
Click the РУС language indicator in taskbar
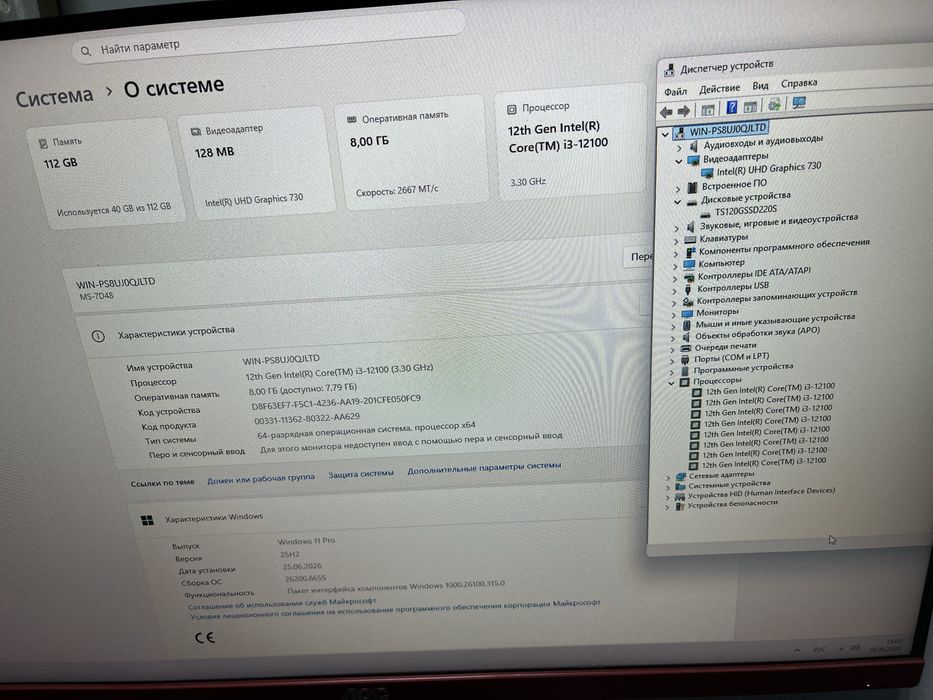(x=819, y=649)
